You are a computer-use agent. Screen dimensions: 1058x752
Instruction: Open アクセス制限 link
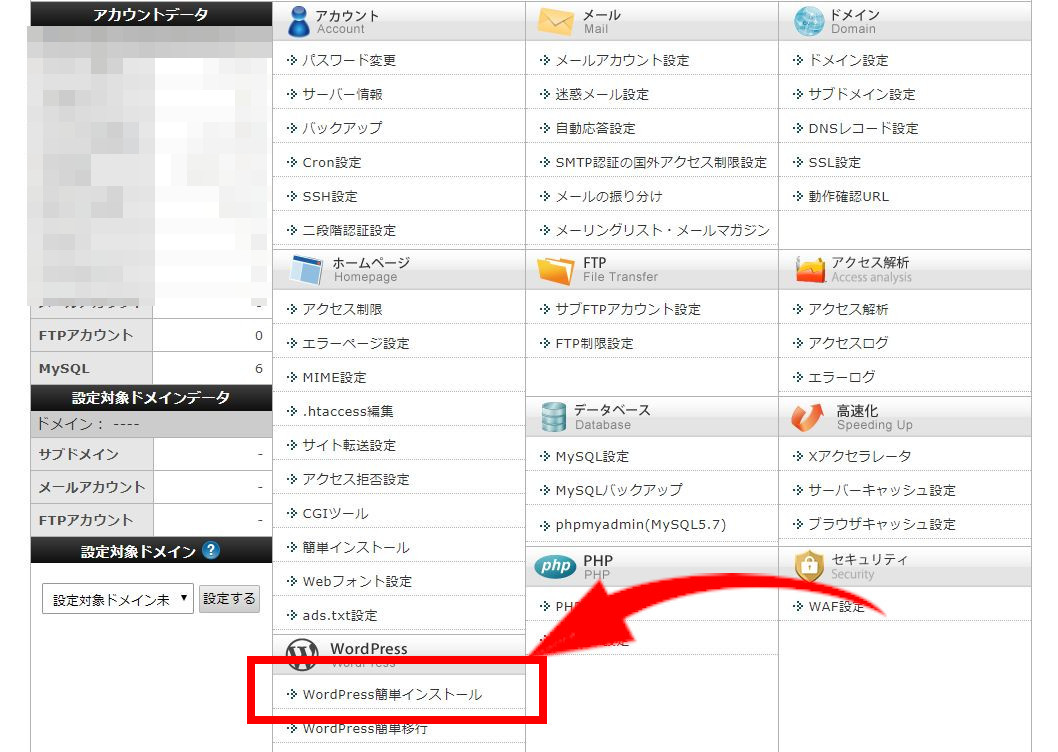pos(342,309)
